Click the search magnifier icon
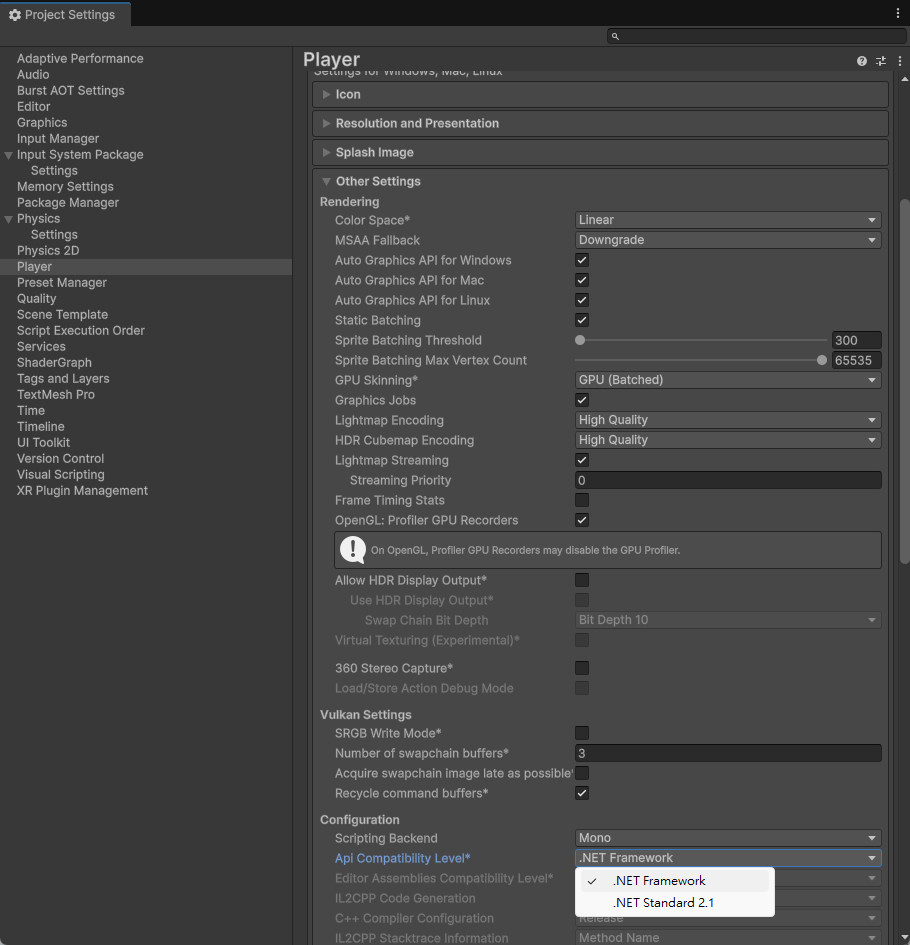The height and width of the screenshot is (945, 910). (x=615, y=36)
